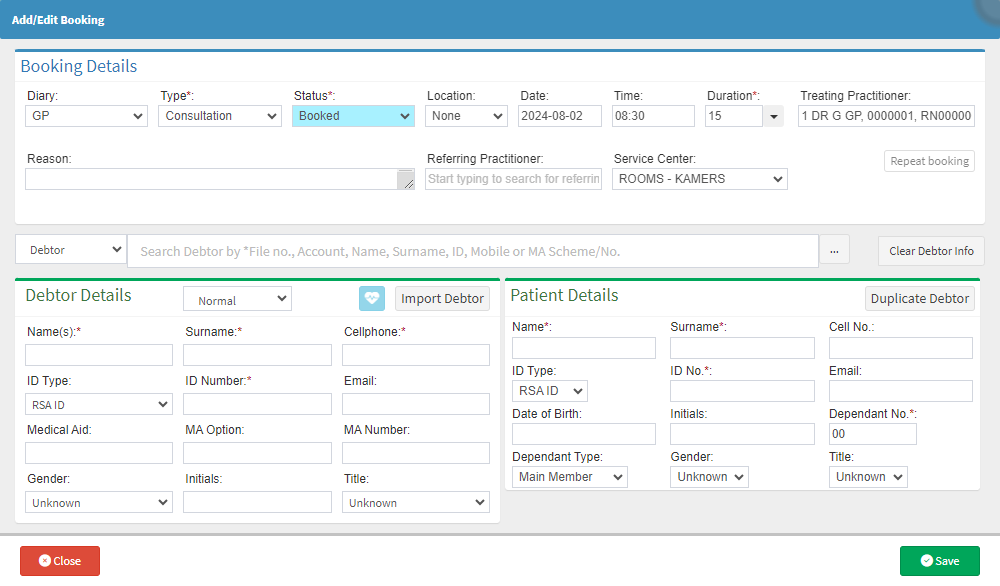1000x586 pixels.
Task: Click the Import Debtor button
Action: 442,298
